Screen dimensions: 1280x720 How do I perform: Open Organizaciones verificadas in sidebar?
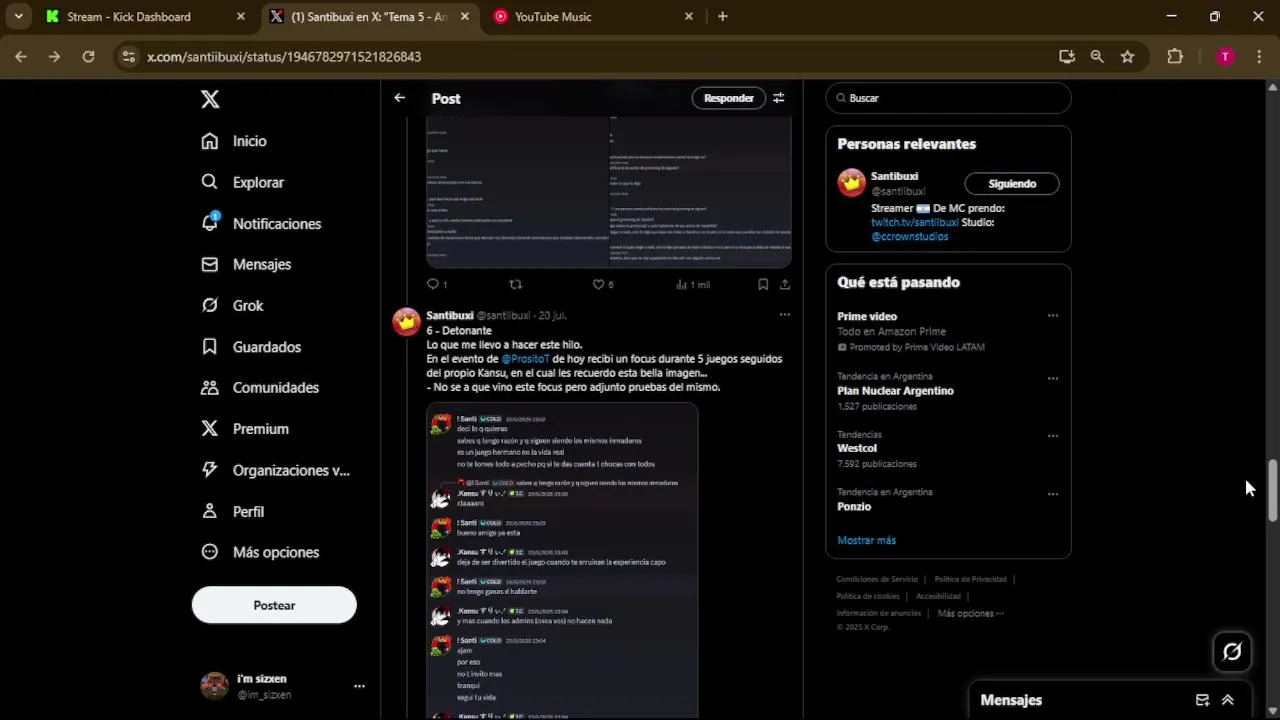coord(275,470)
